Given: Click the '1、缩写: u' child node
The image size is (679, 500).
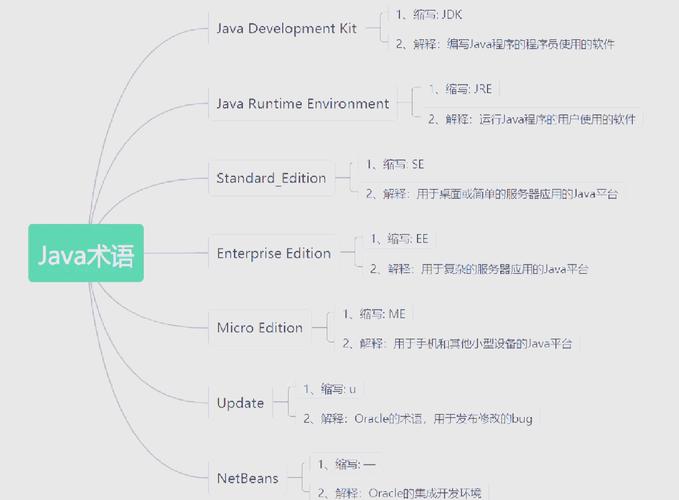Looking at the screenshot, I should (330, 389).
